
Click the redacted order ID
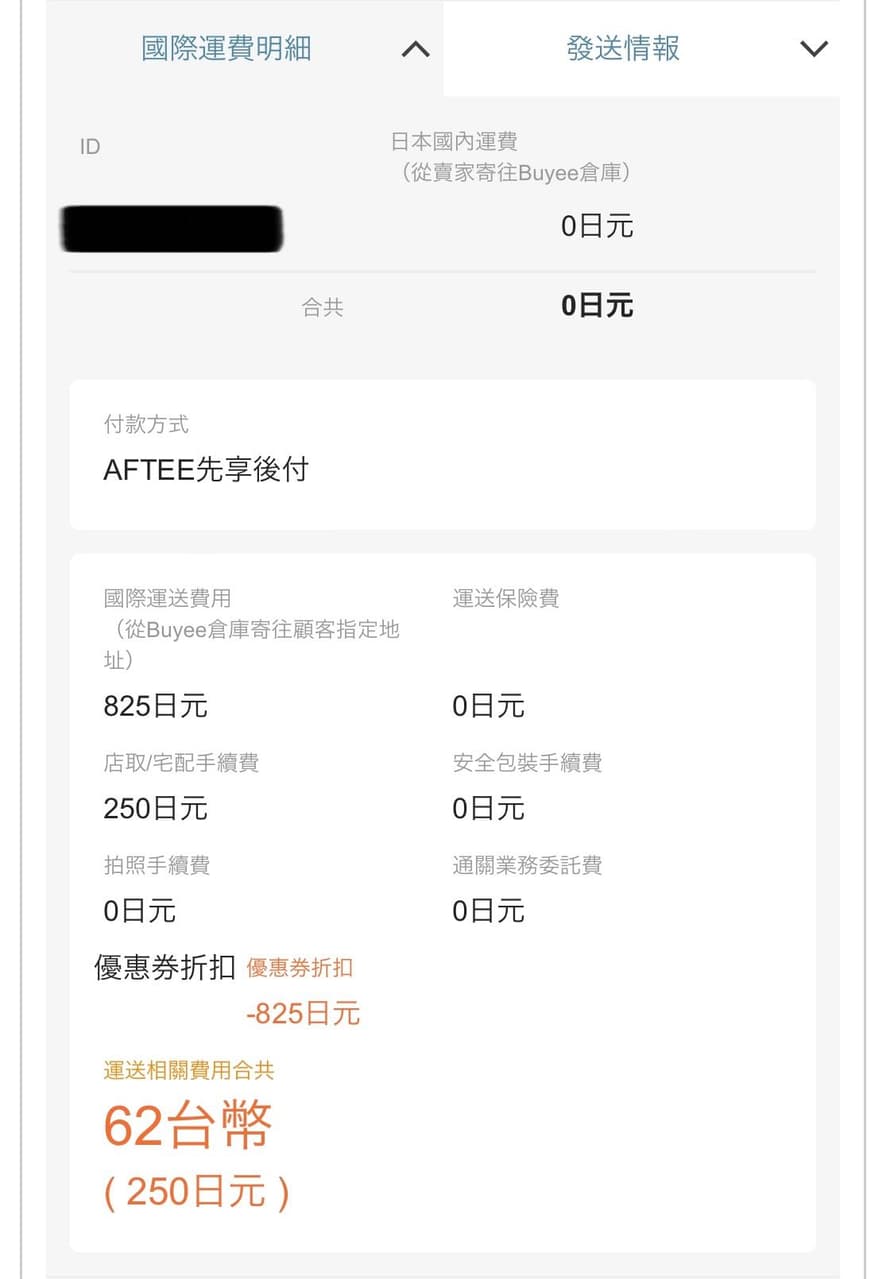pos(171,228)
